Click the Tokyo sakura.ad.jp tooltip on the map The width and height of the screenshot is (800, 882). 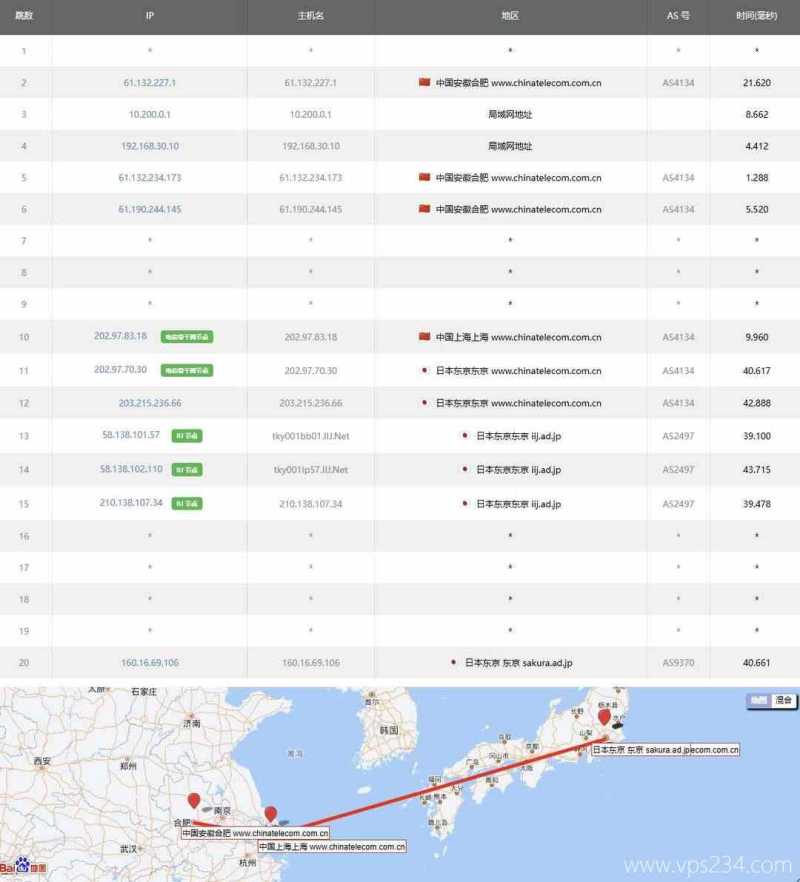pos(665,750)
